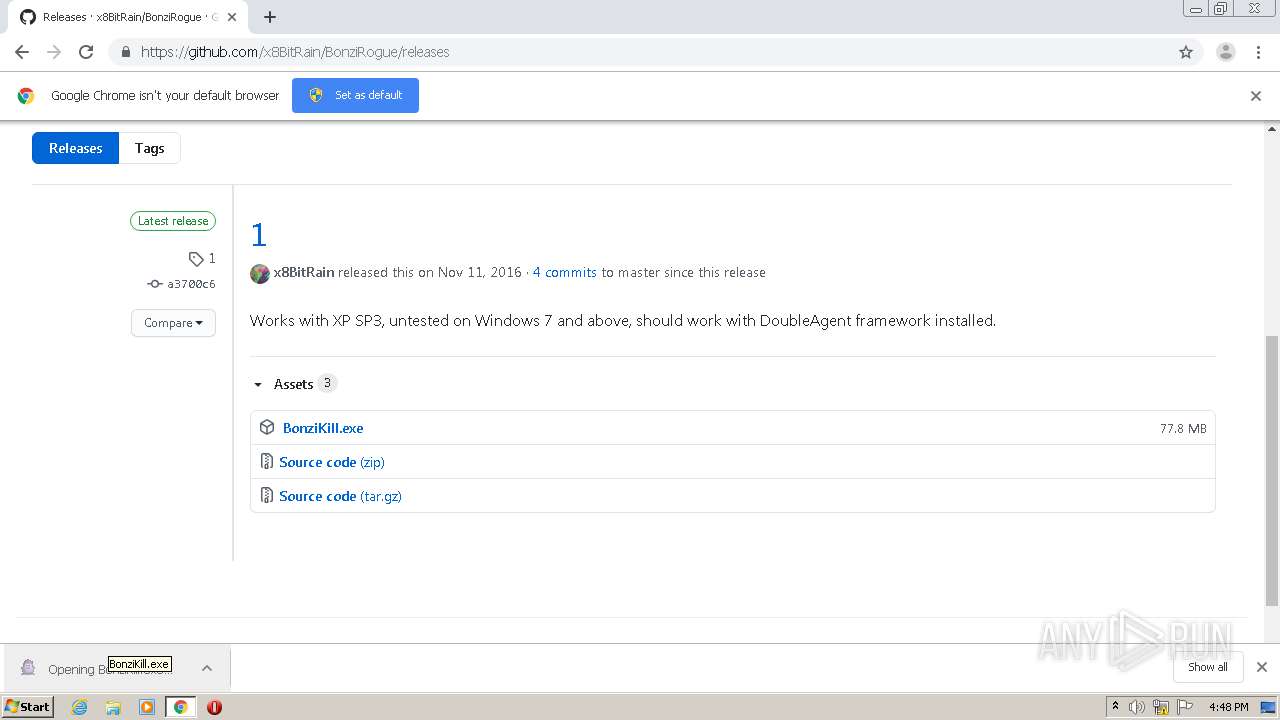Viewport: 1280px width, 720px height.
Task: Click the volume speaker tray icon
Action: pyautogui.click(x=1137, y=707)
